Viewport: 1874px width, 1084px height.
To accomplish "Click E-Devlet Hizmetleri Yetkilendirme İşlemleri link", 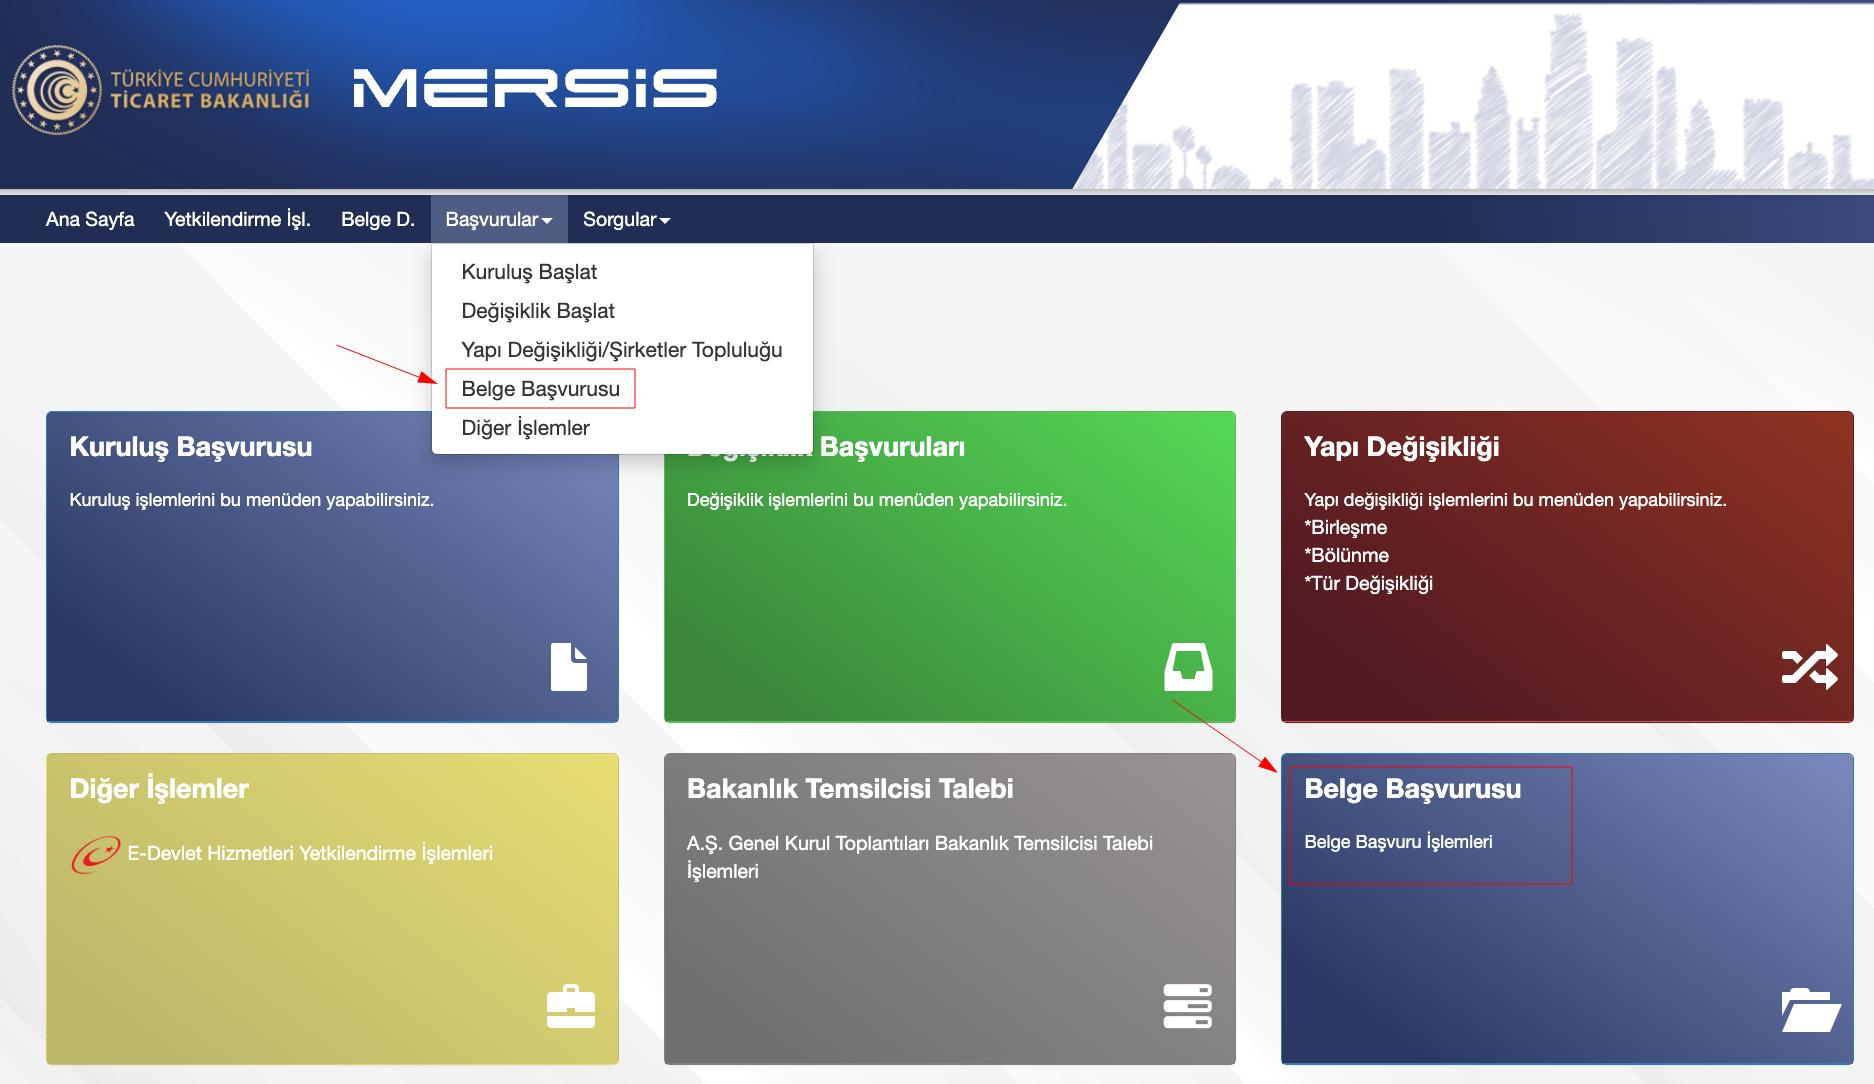I will [310, 854].
